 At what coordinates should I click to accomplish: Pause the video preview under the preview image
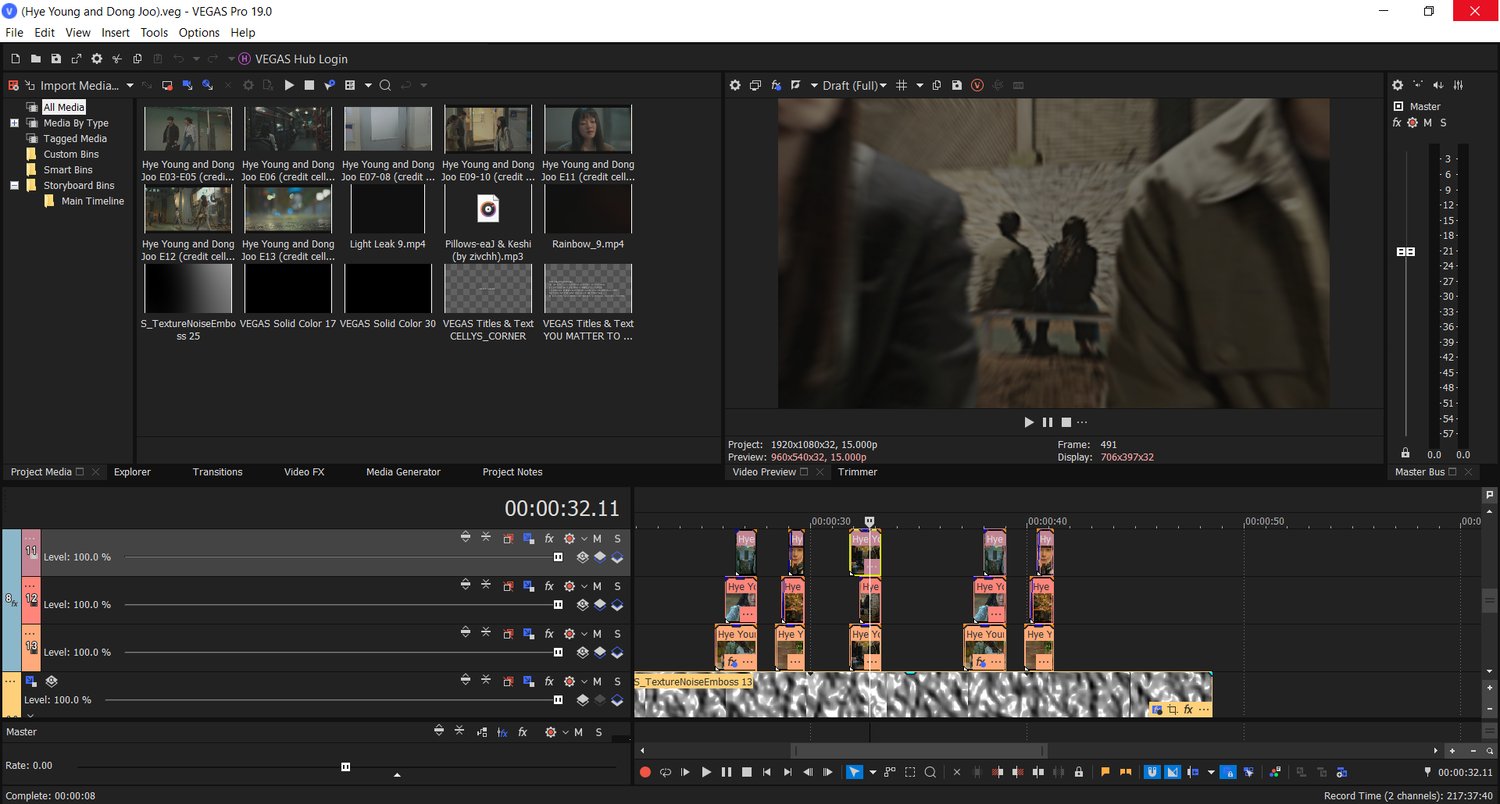[1048, 422]
